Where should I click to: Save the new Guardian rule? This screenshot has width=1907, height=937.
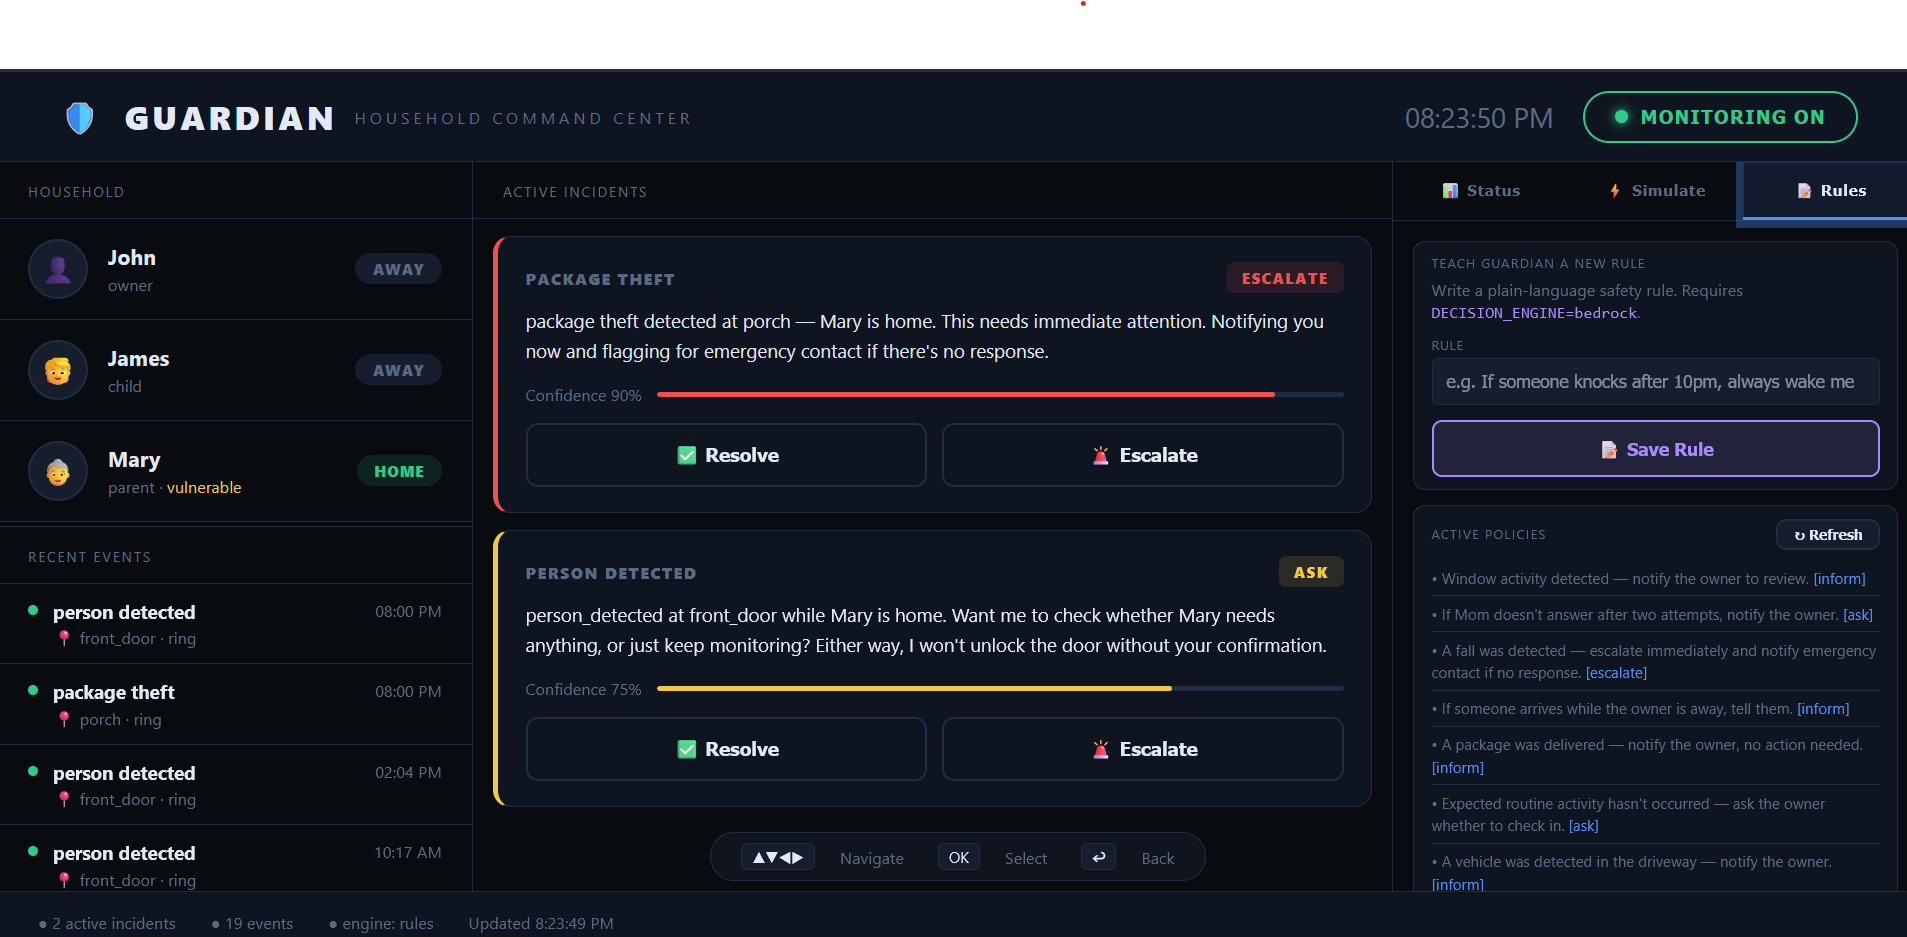(1656, 449)
